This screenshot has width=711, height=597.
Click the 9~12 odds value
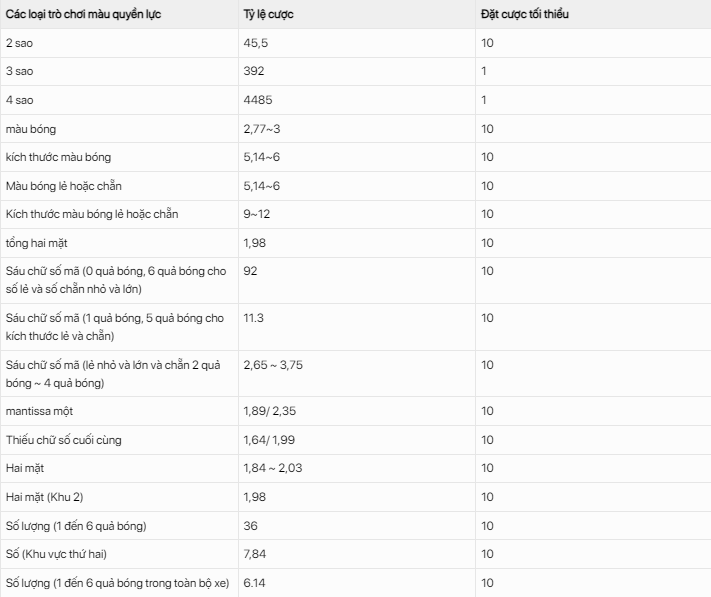(257, 214)
